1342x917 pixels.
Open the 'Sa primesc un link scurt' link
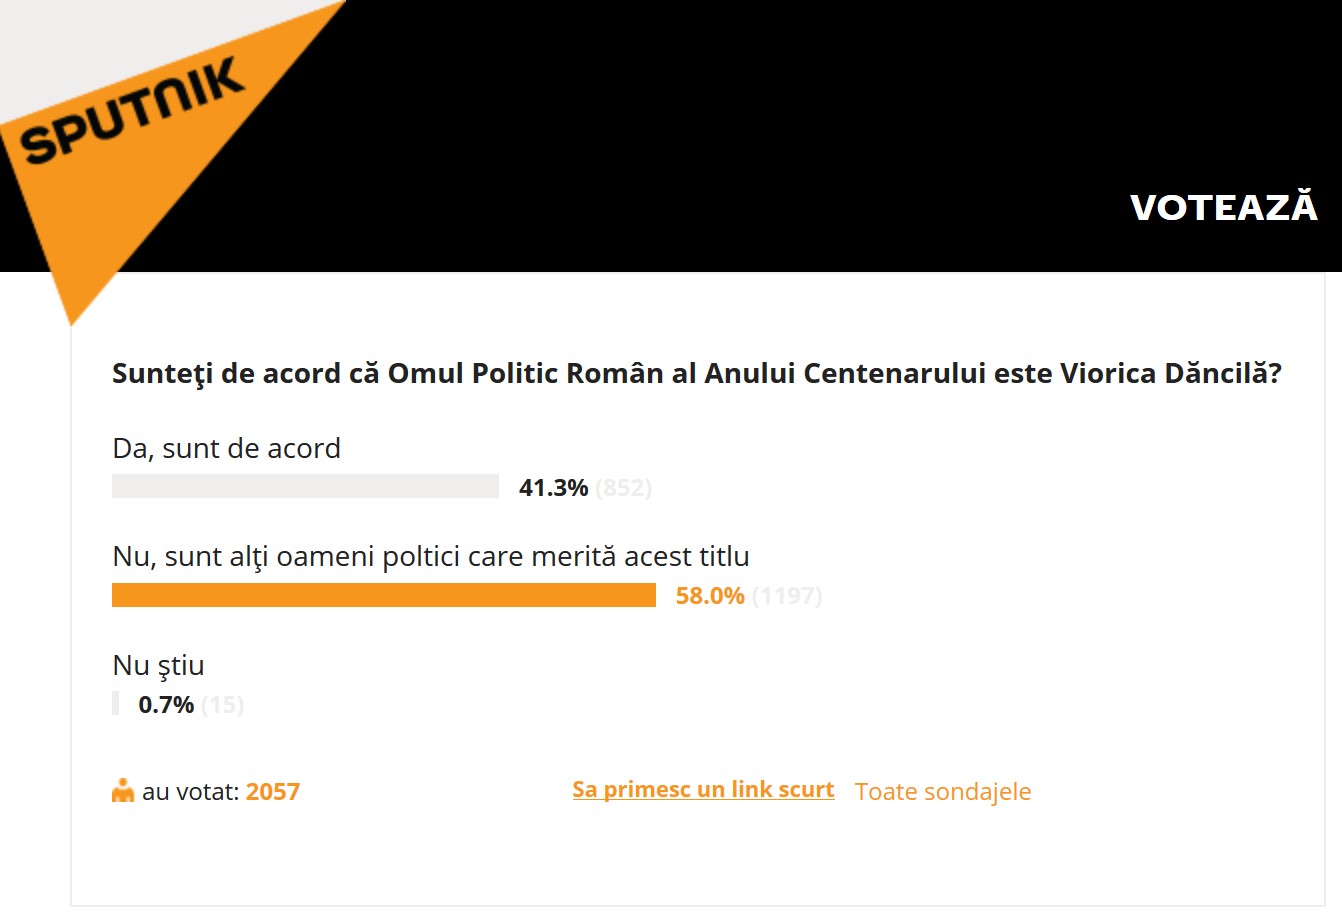point(703,790)
